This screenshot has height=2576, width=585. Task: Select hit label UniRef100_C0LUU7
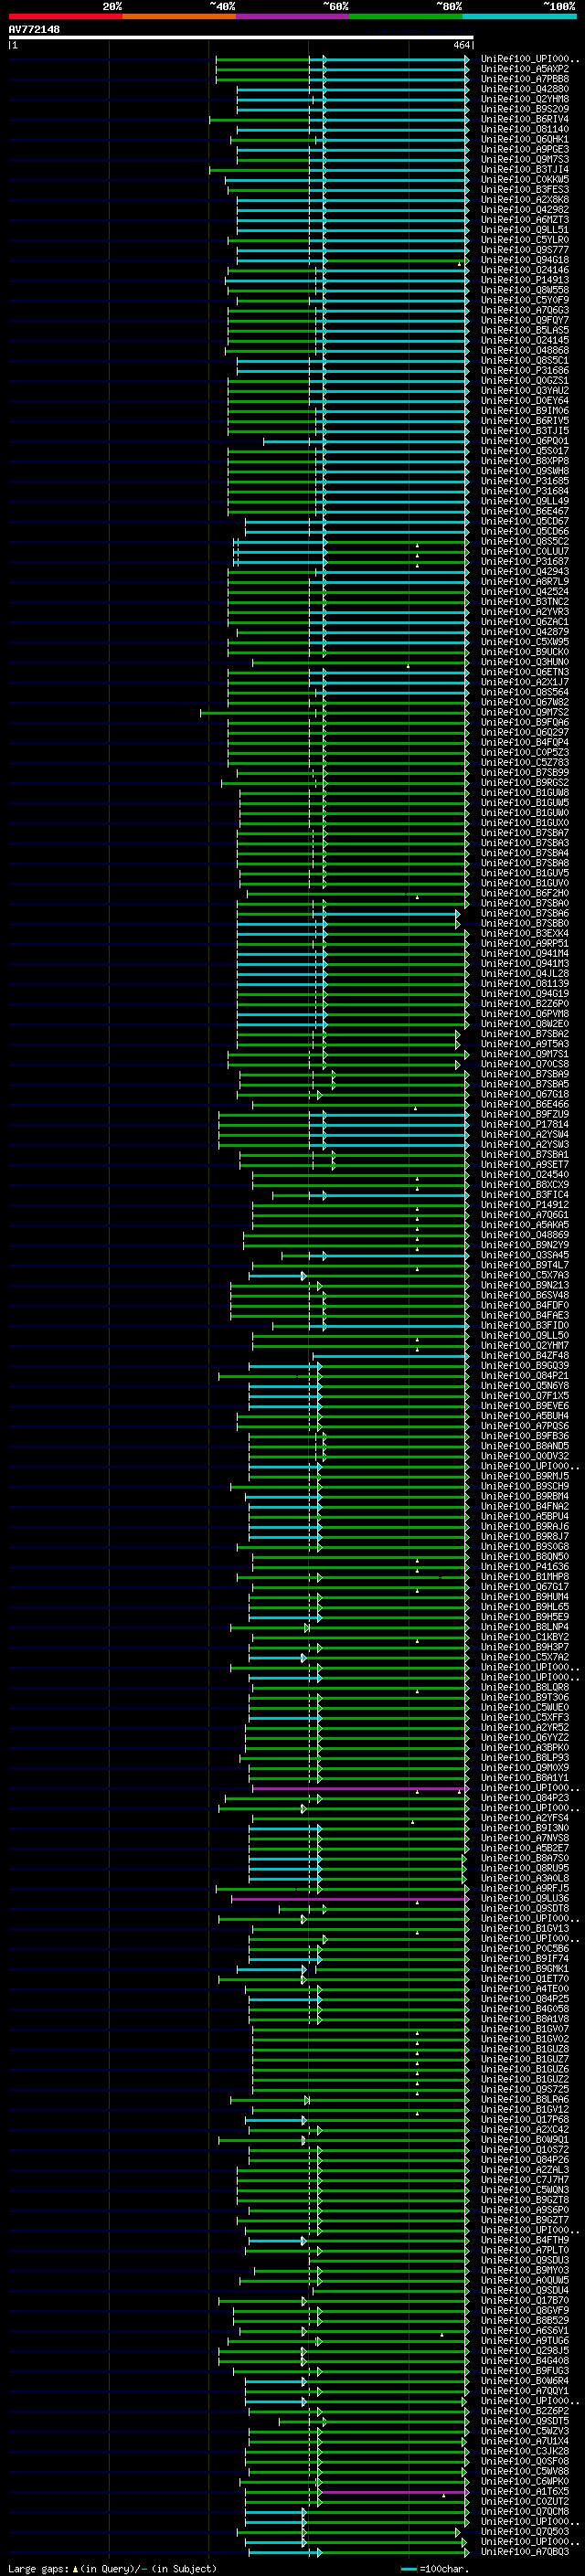click(525, 551)
